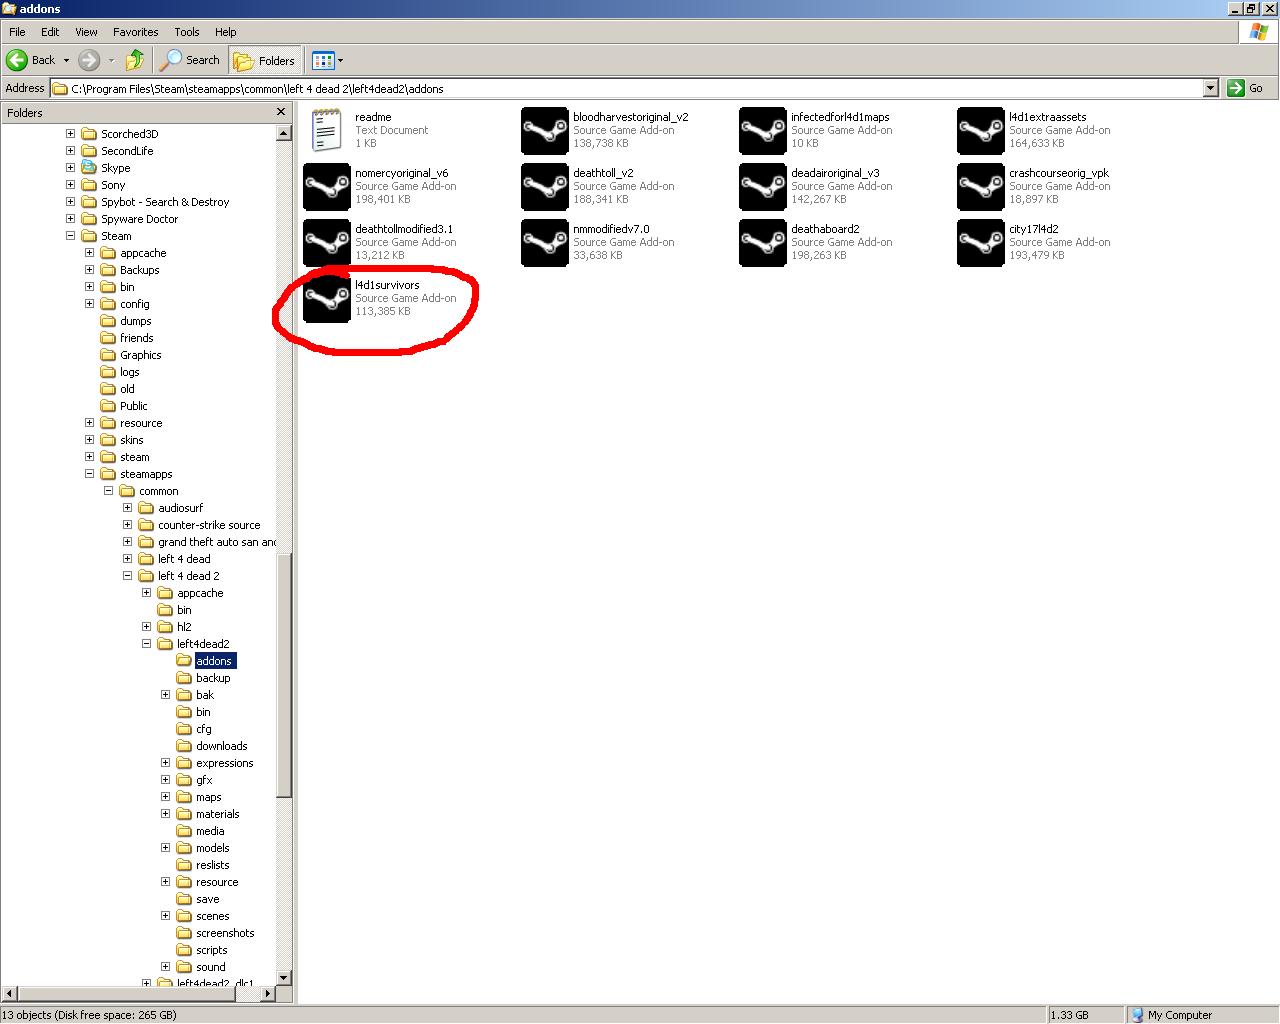Collapse the left4dead2 subfolder node
Viewport: 1280px width, 1024px height.
(x=146, y=644)
